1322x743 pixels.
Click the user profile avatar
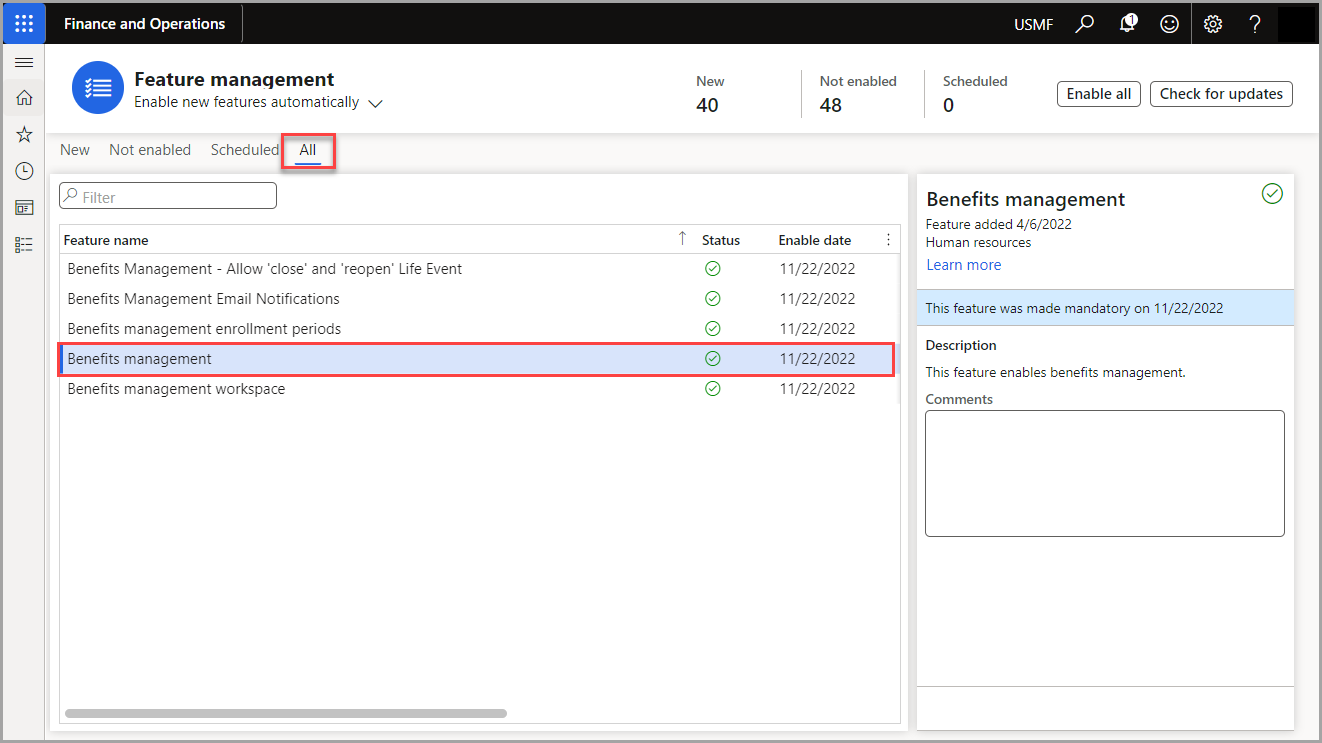[1297, 24]
